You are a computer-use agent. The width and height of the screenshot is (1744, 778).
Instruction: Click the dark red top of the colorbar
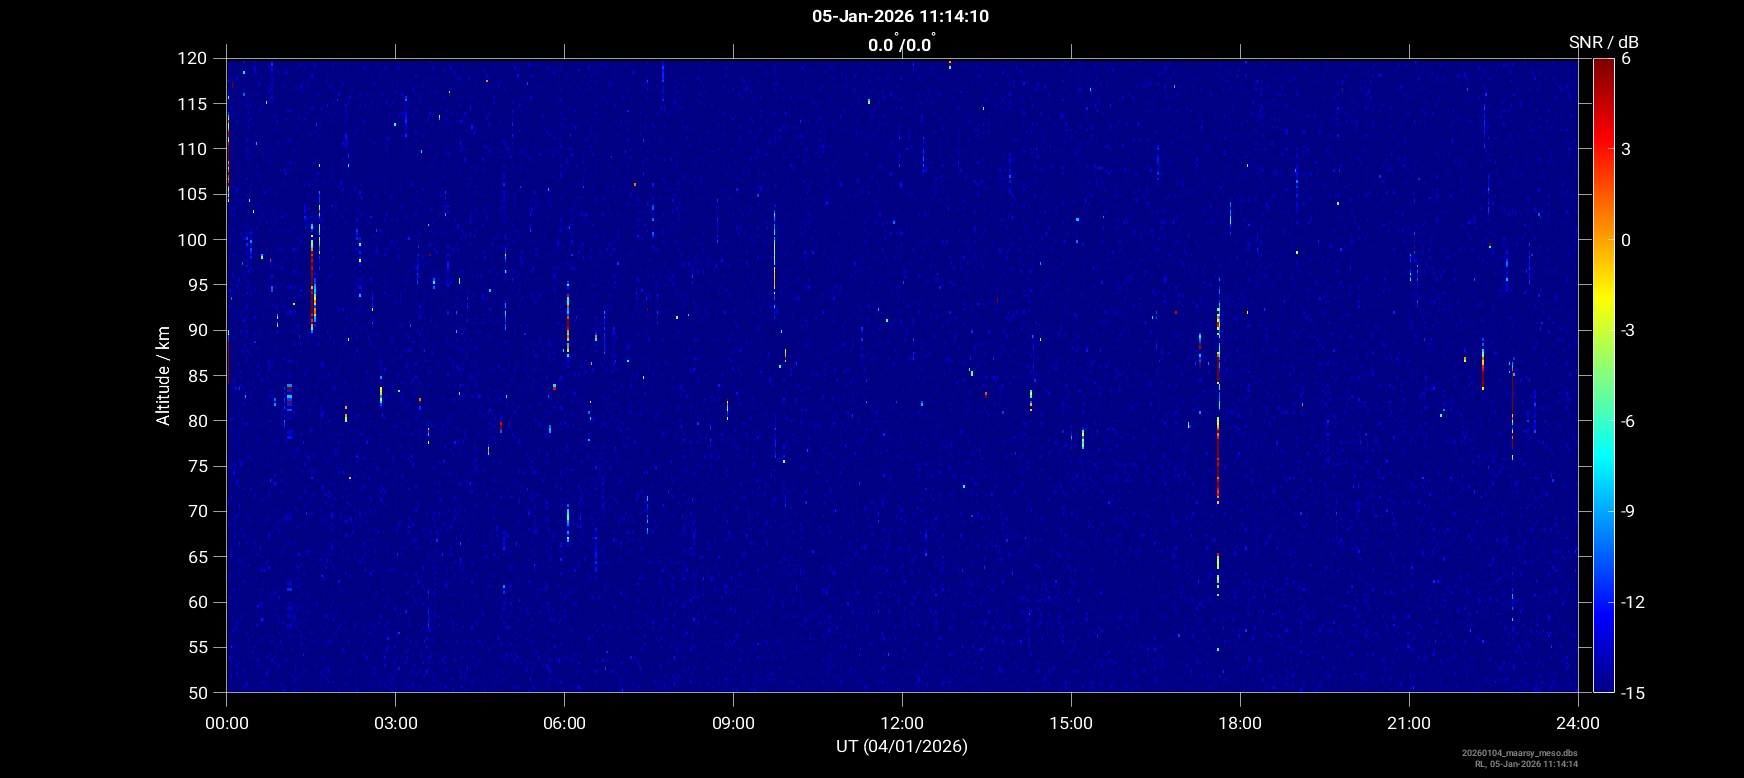click(1603, 66)
